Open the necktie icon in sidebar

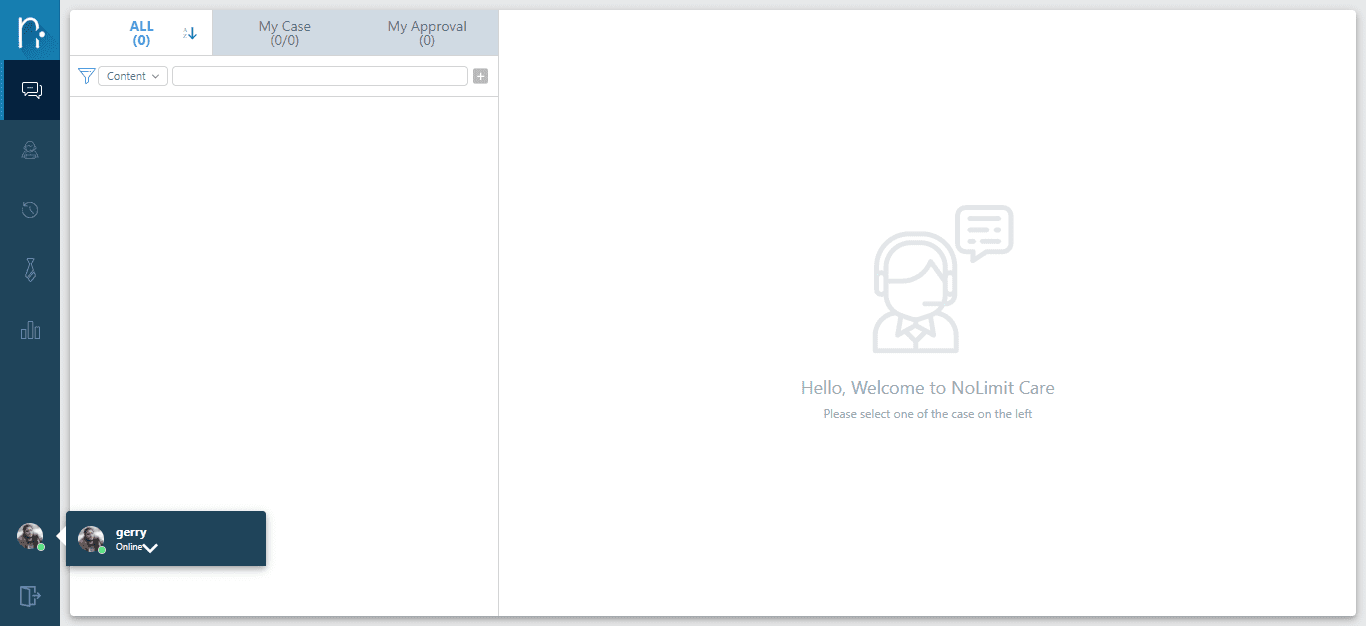click(30, 269)
